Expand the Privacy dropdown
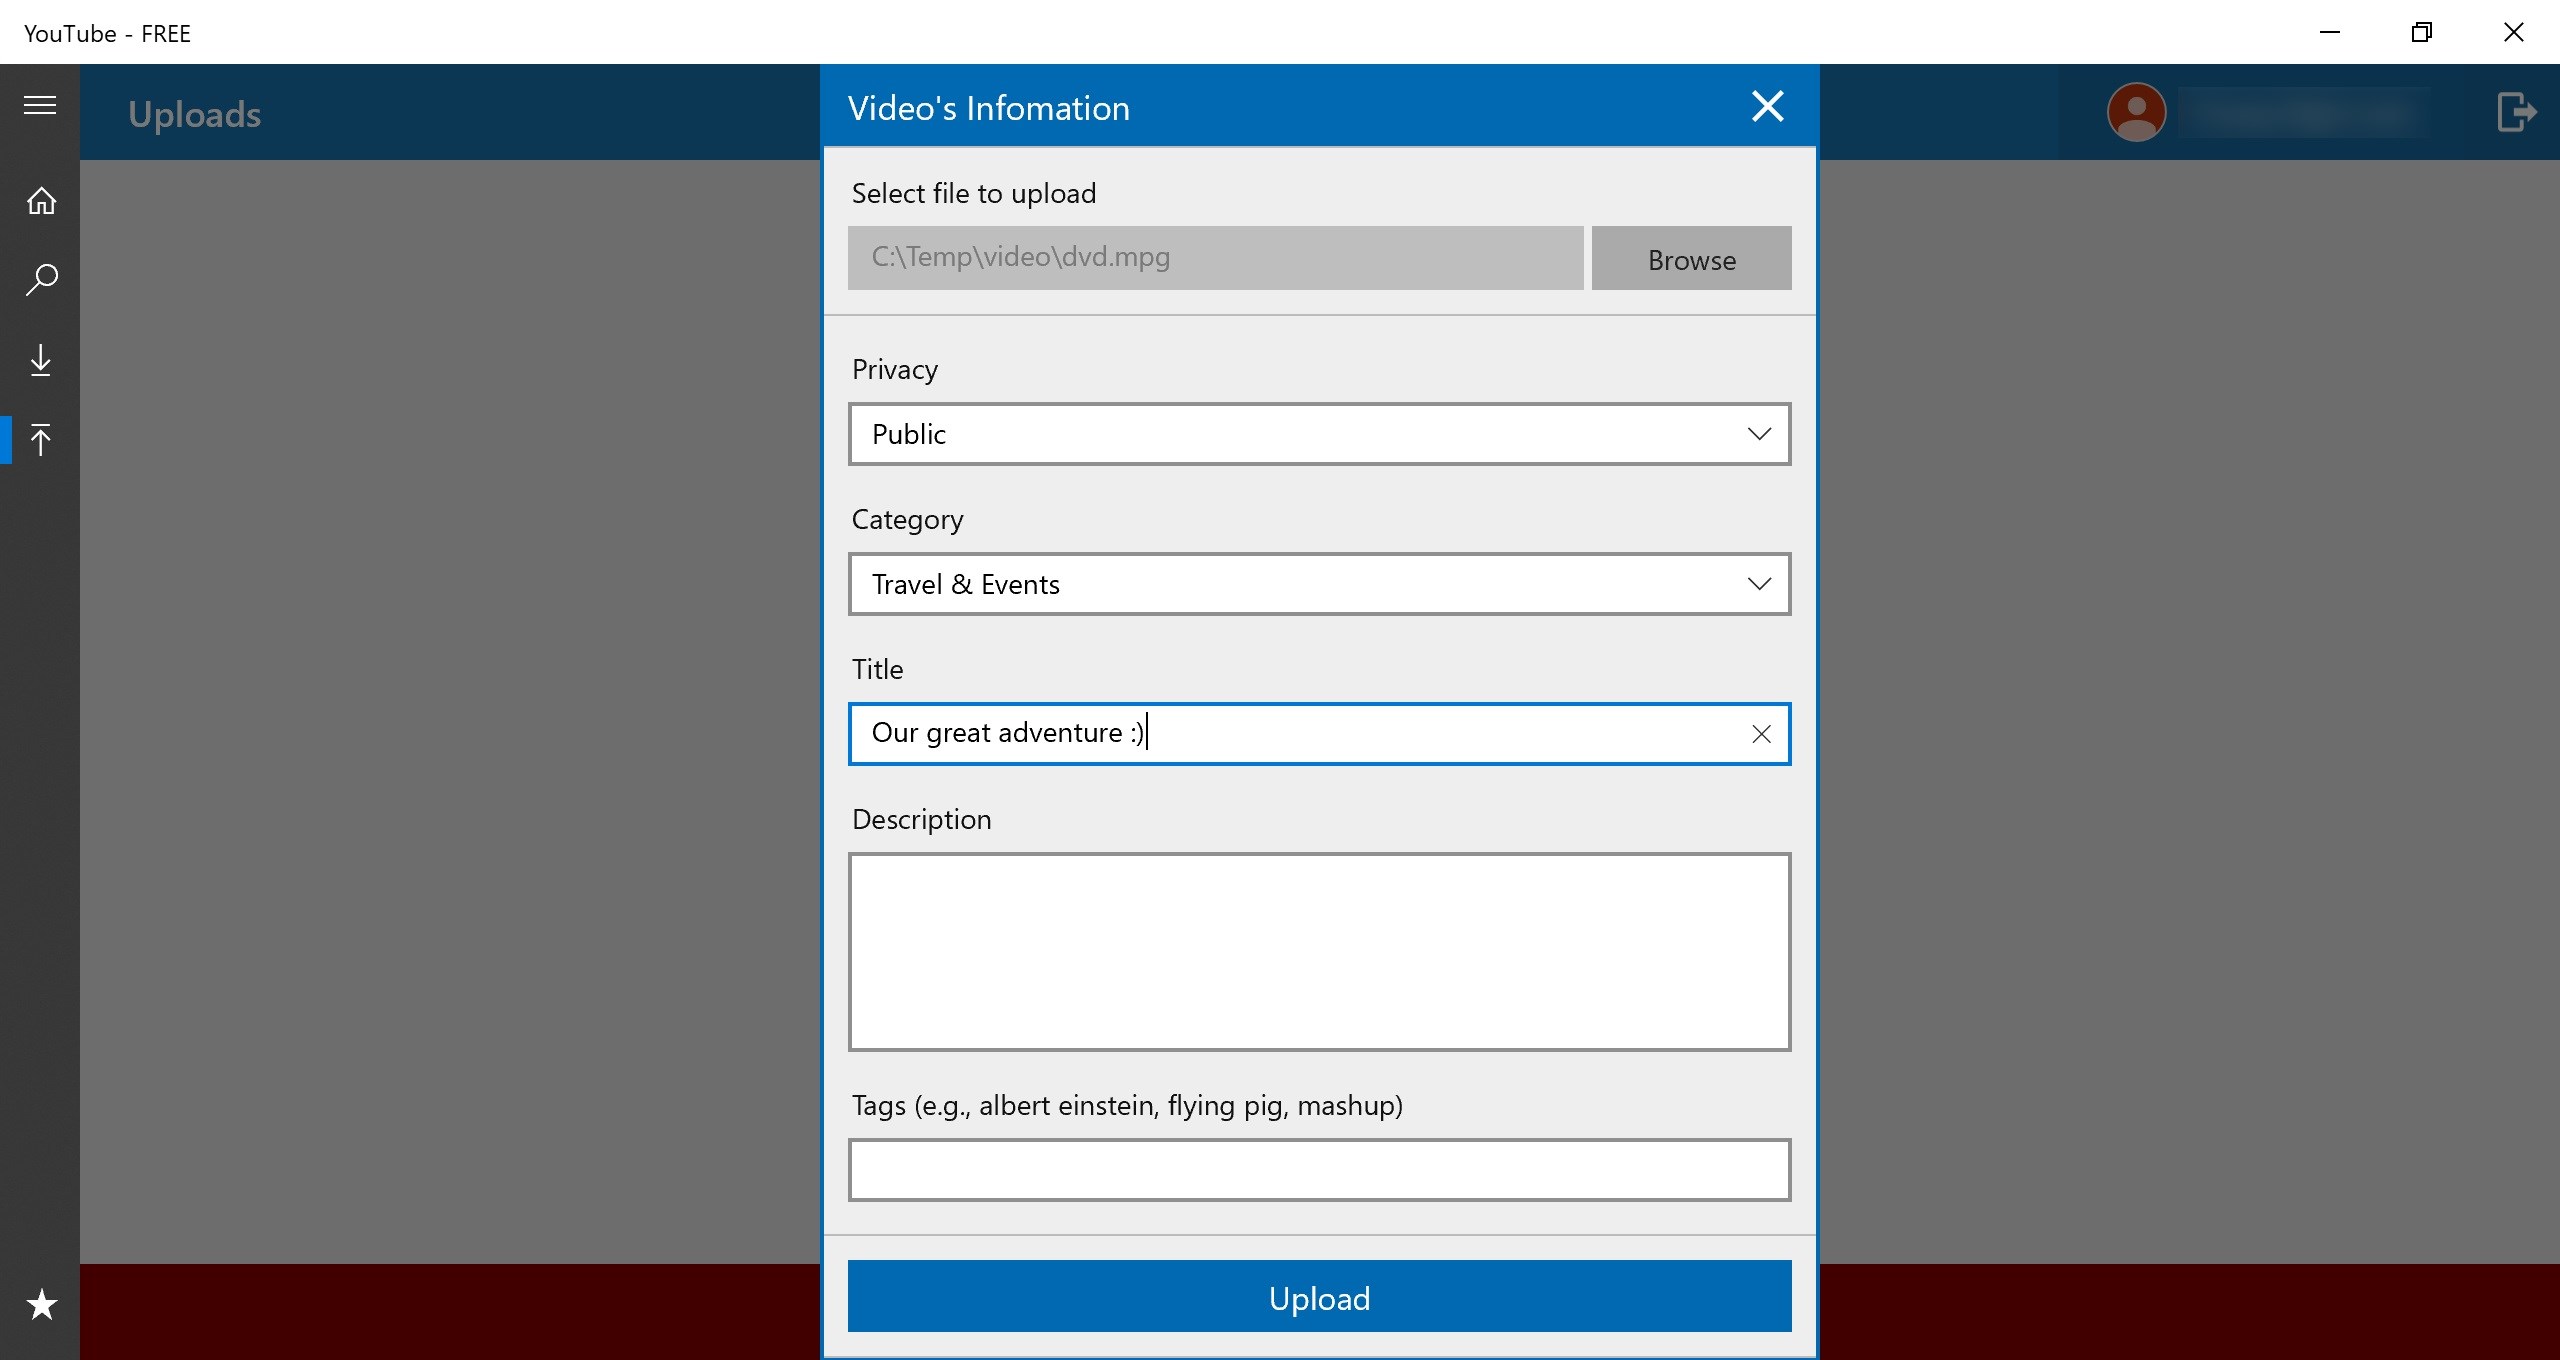This screenshot has width=2560, height=1360. (x=1318, y=434)
